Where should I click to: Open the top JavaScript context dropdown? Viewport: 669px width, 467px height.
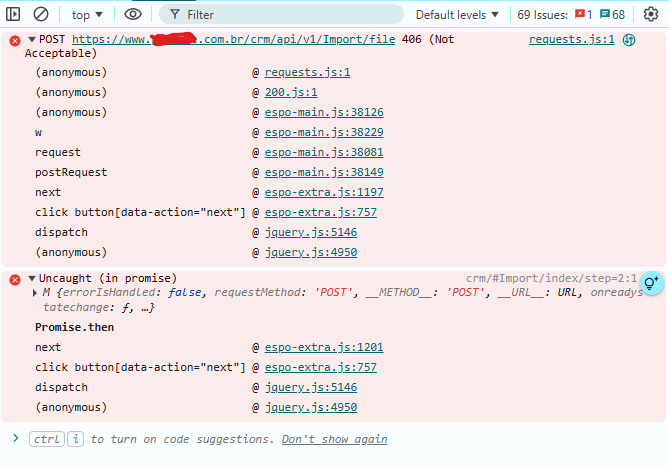[88, 15]
